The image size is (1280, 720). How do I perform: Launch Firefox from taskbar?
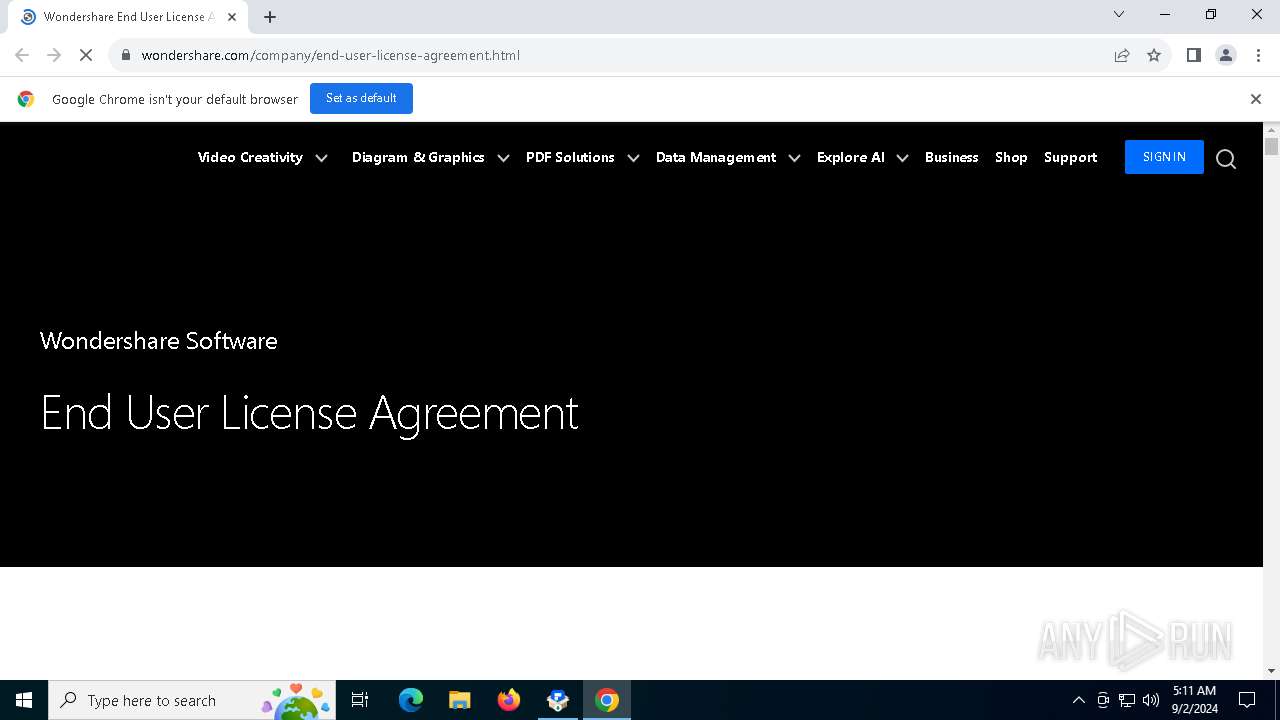pos(509,700)
